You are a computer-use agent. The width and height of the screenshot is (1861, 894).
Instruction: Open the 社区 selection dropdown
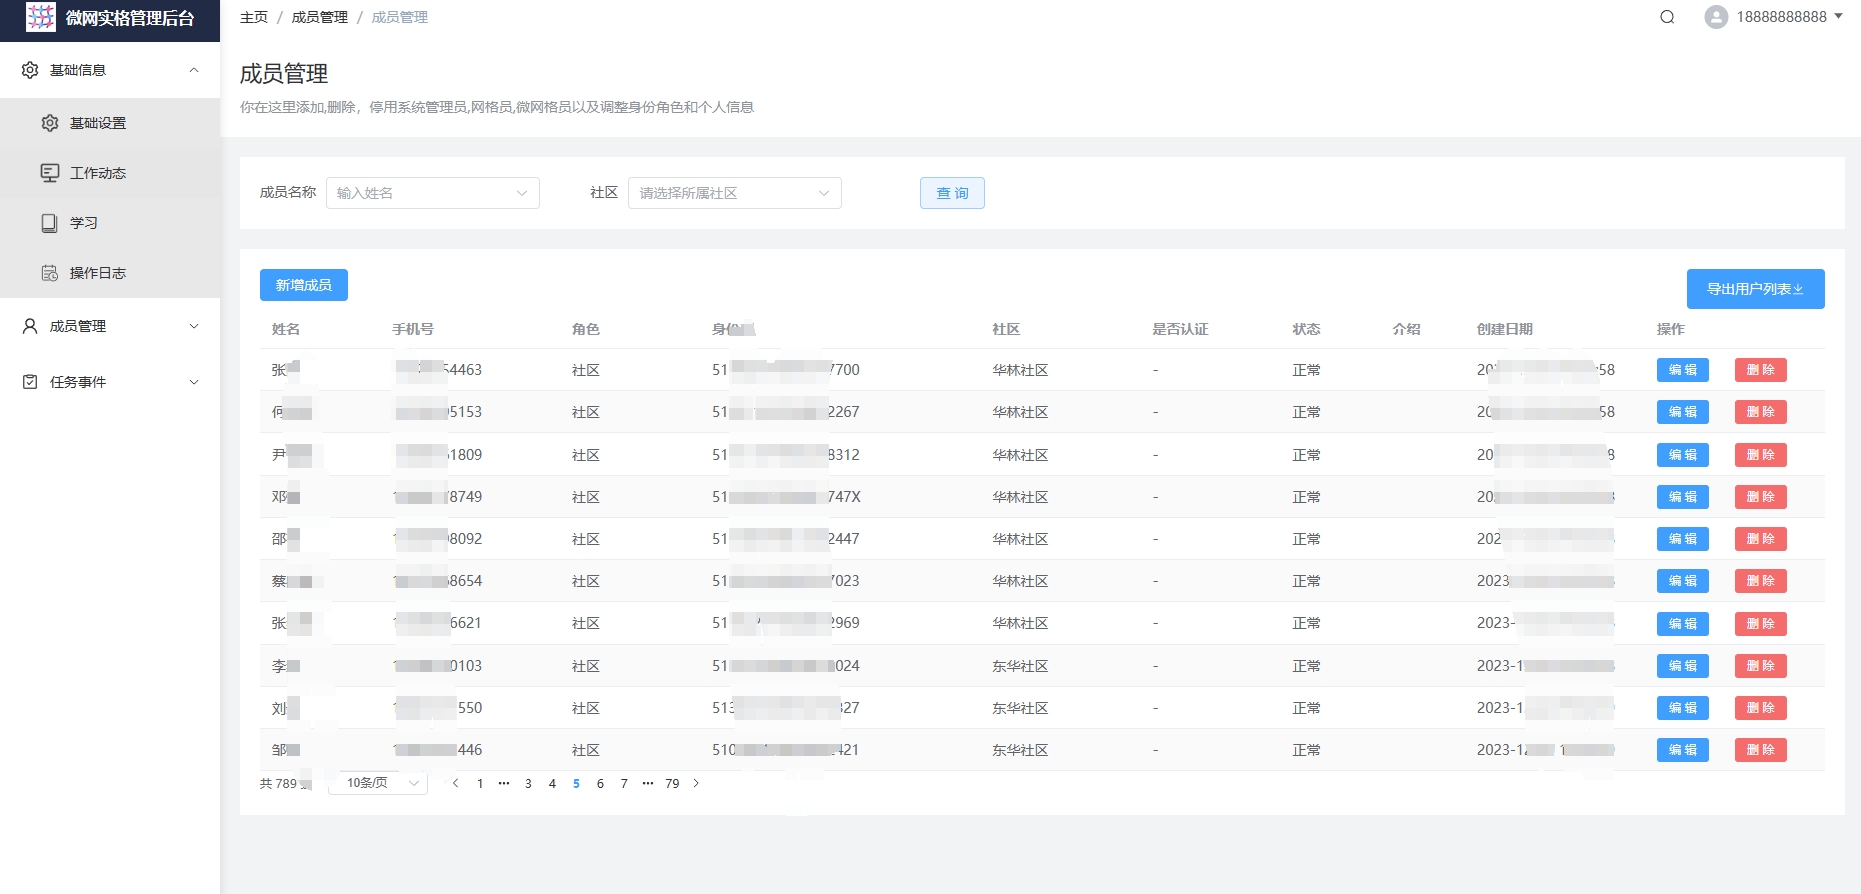click(x=734, y=193)
